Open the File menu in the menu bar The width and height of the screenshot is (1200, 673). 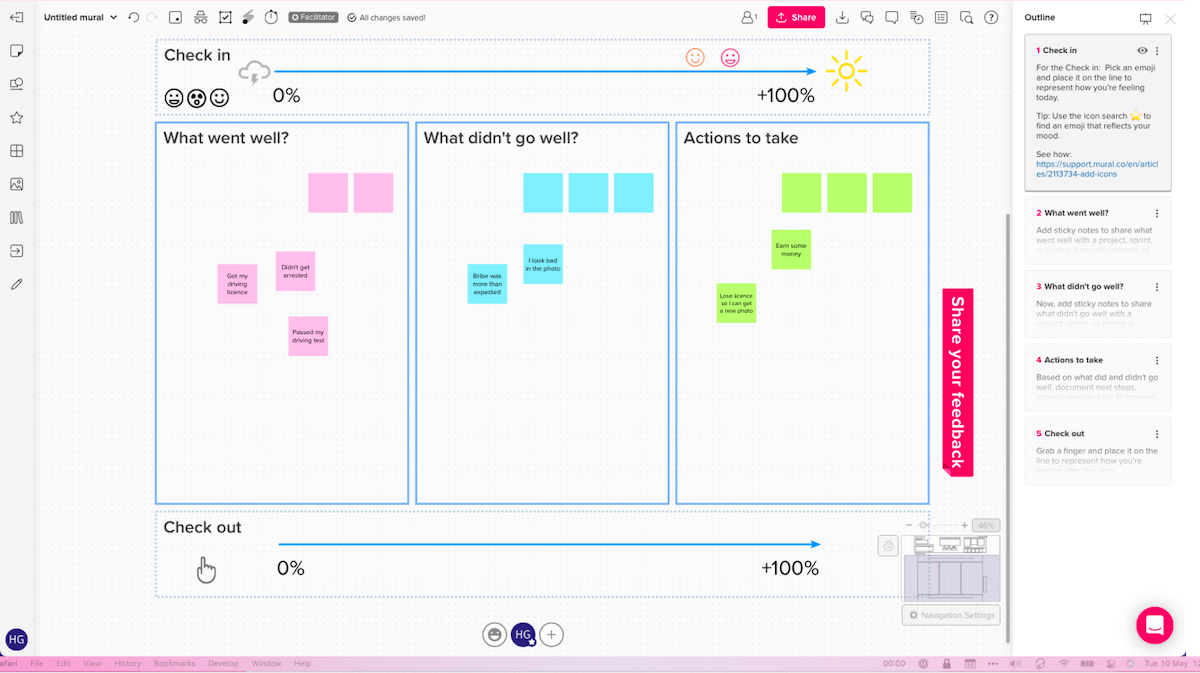37,663
